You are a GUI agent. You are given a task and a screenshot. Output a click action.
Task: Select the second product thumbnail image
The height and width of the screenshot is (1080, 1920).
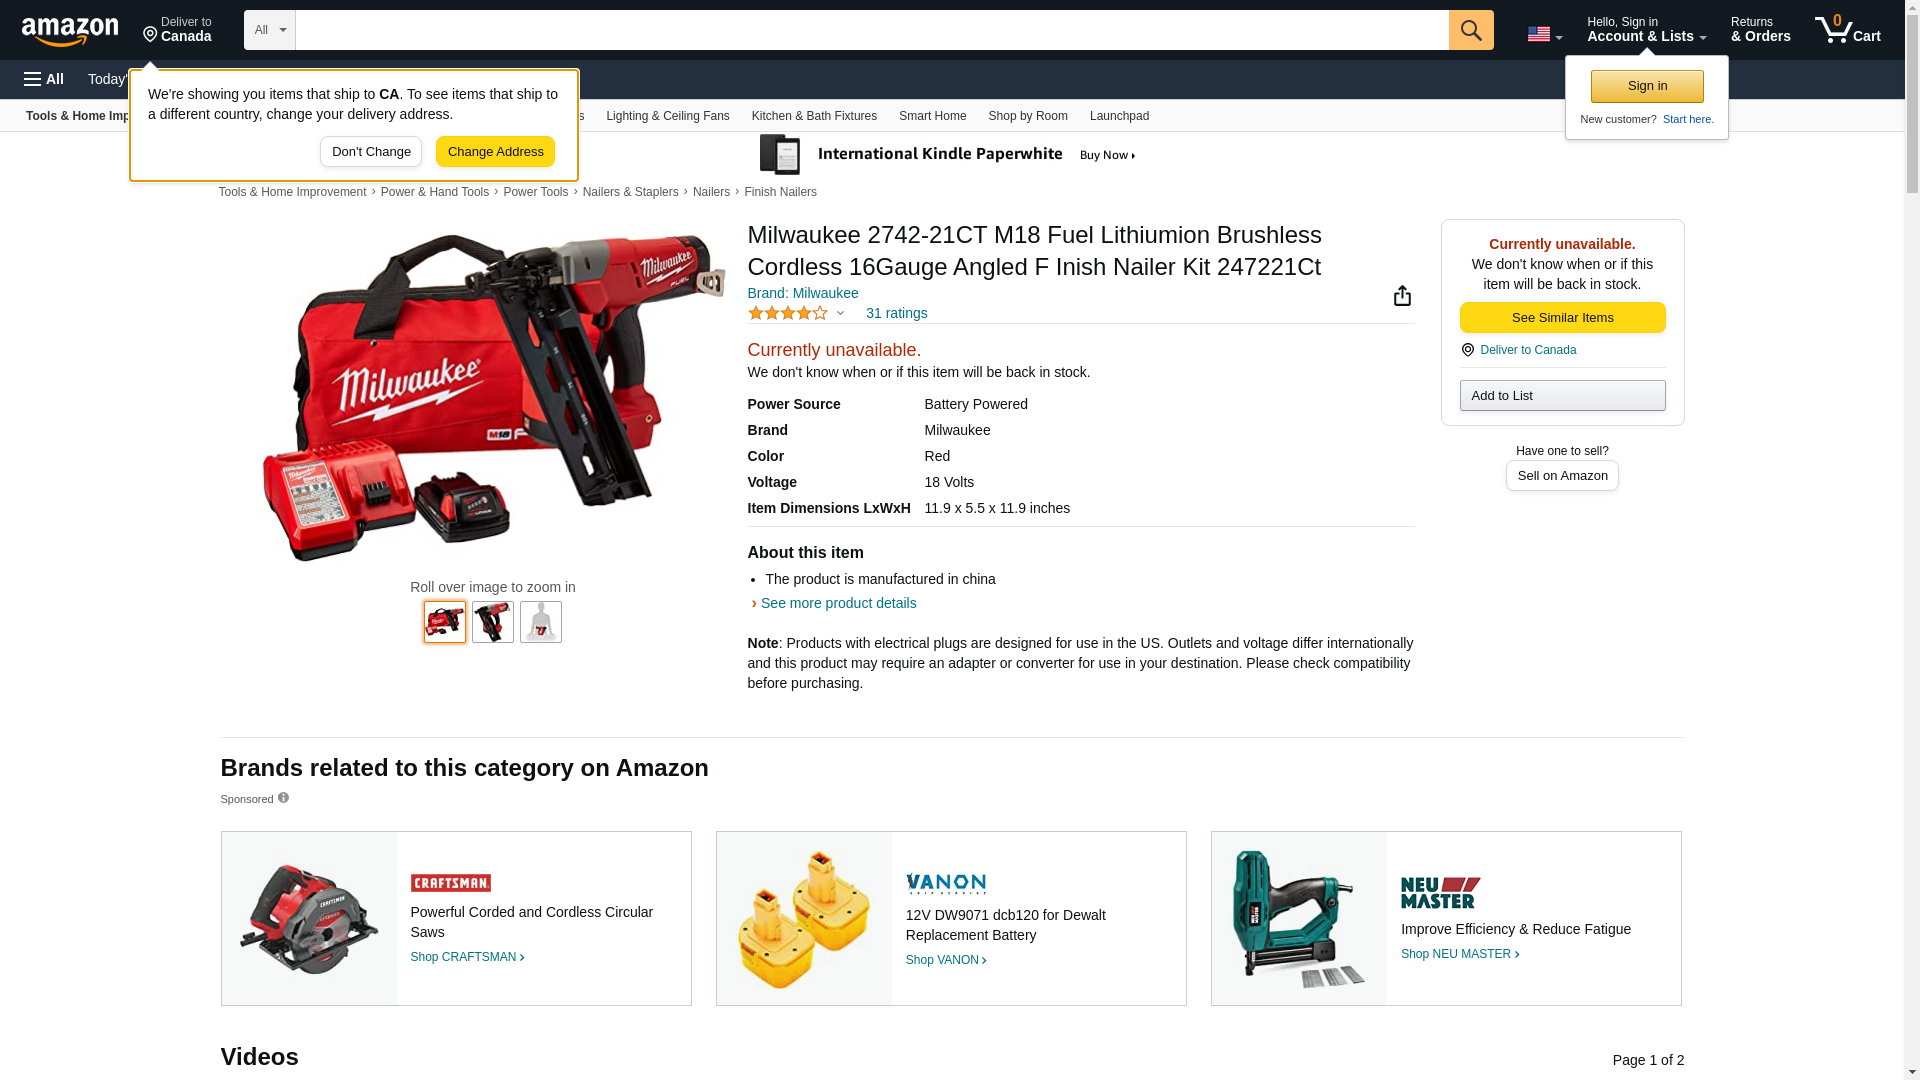tap(493, 622)
